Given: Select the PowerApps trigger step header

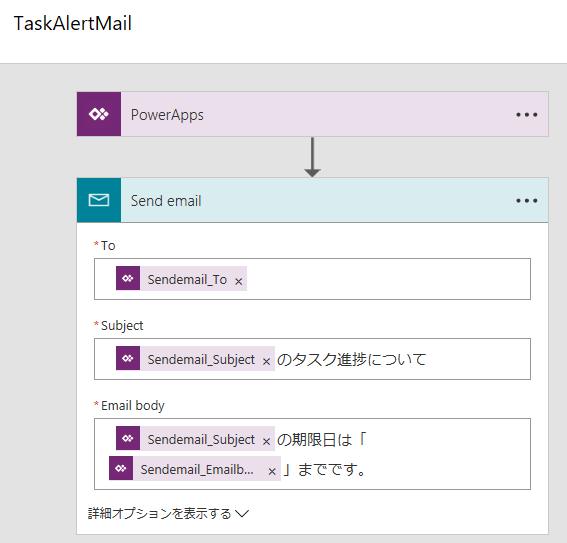Looking at the screenshot, I should point(312,114).
